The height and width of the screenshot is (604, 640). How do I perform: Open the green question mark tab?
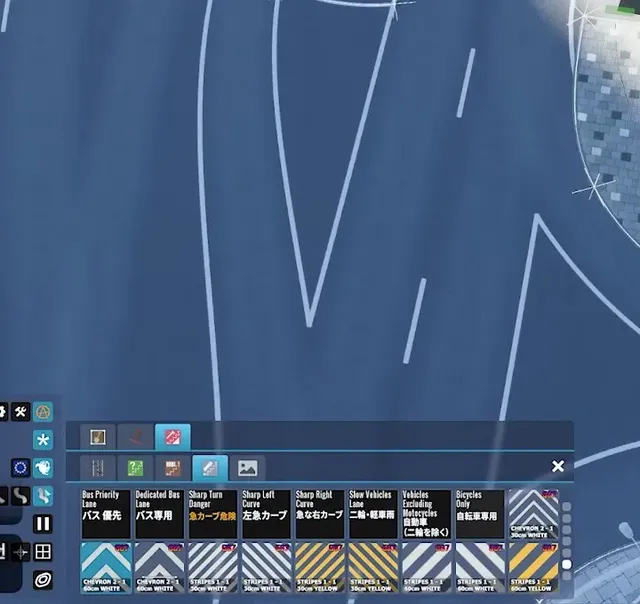135,468
